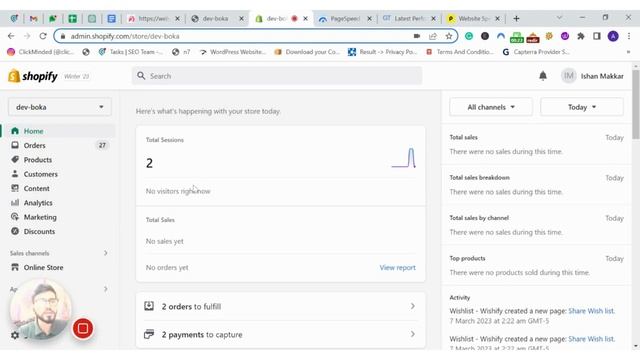This screenshot has height=360, width=640.
Task: Click the Online Store storefront icon
Action: 15,267
